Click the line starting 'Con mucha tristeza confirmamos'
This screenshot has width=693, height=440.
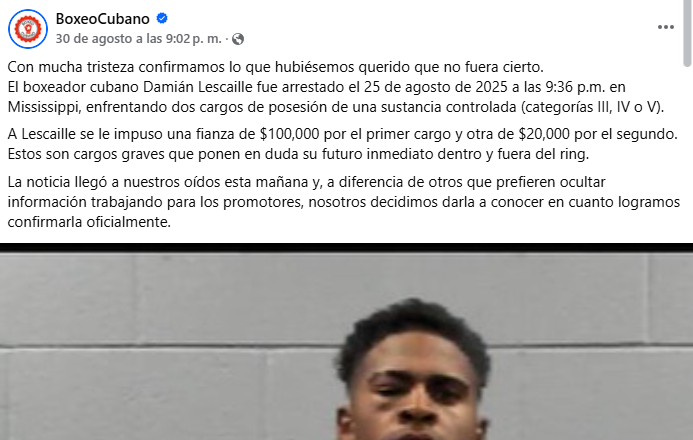click(275, 67)
